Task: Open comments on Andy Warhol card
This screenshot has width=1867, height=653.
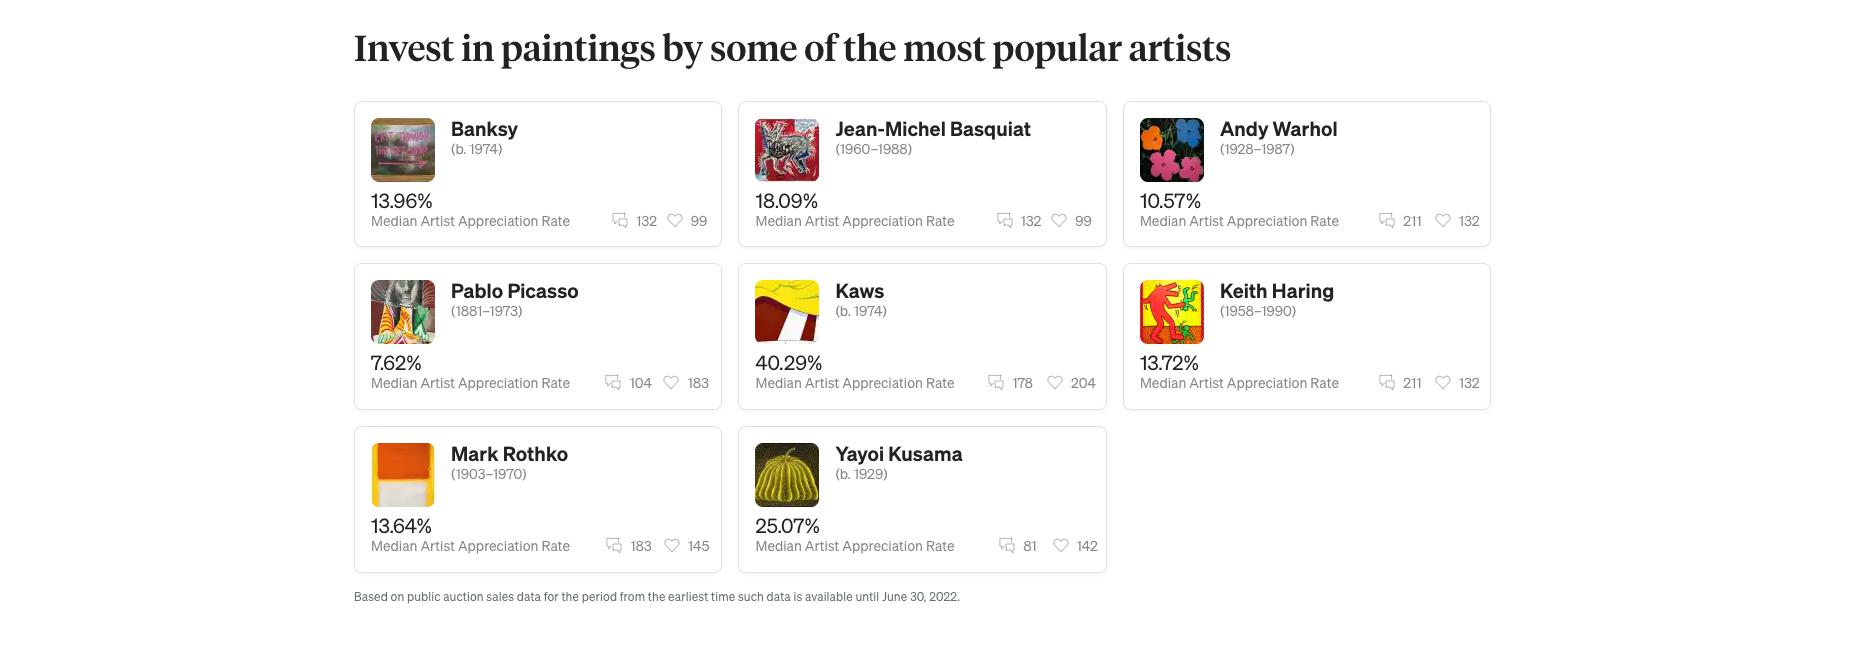Action: tap(1387, 221)
